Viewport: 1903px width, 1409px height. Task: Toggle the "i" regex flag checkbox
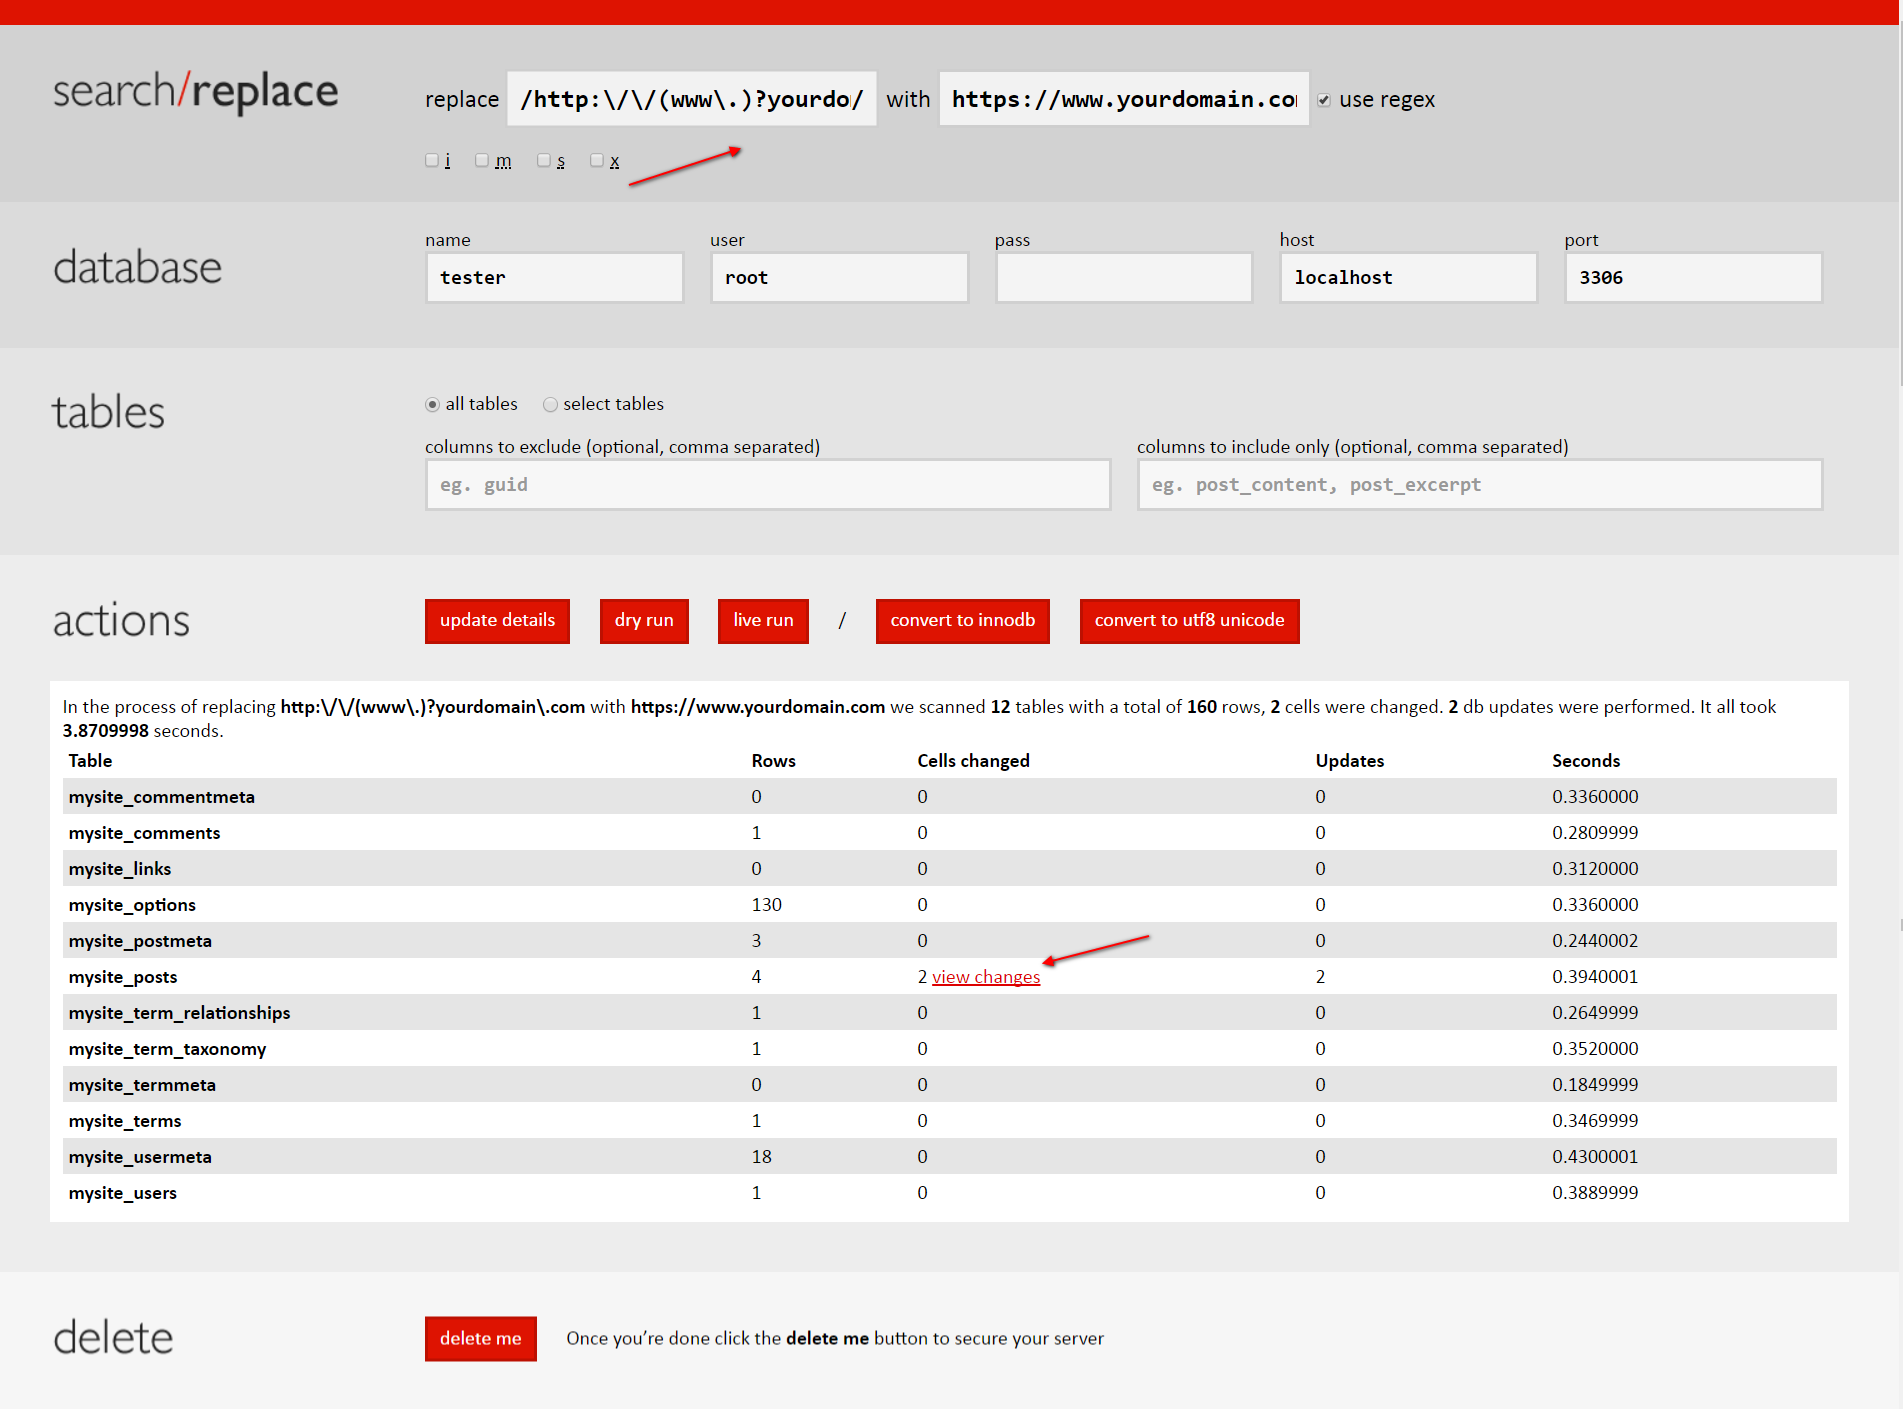click(x=431, y=160)
